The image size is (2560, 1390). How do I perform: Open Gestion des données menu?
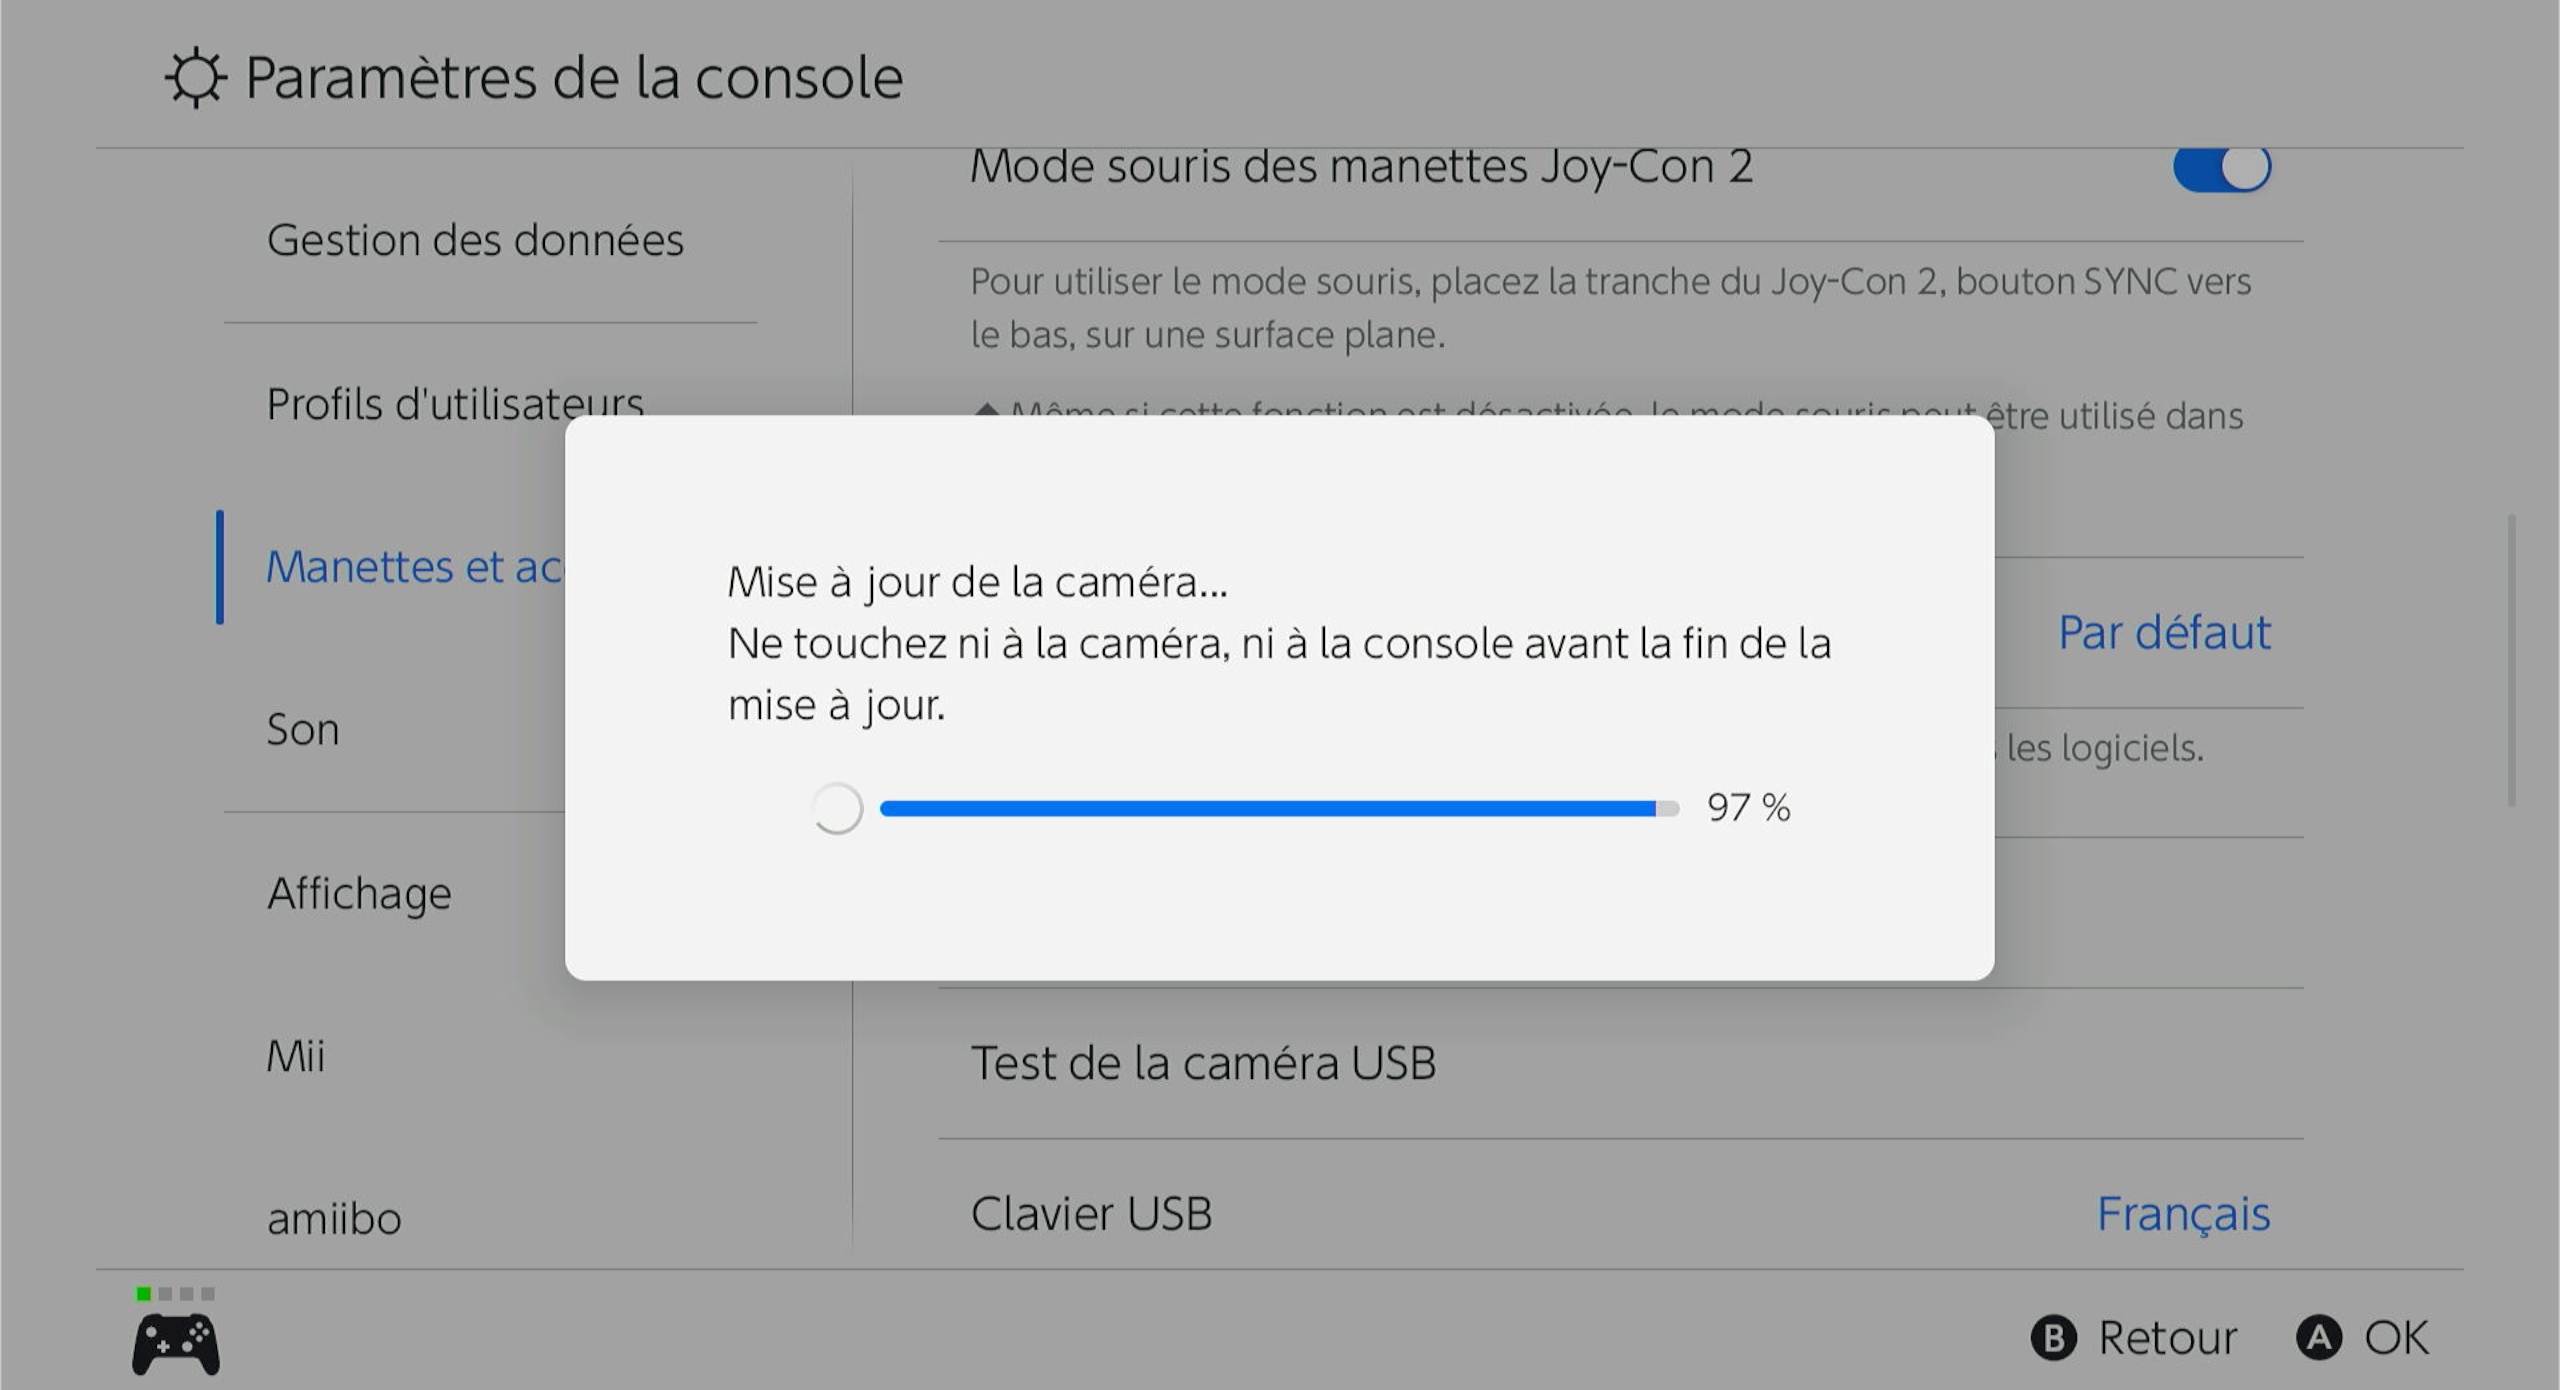(475, 241)
